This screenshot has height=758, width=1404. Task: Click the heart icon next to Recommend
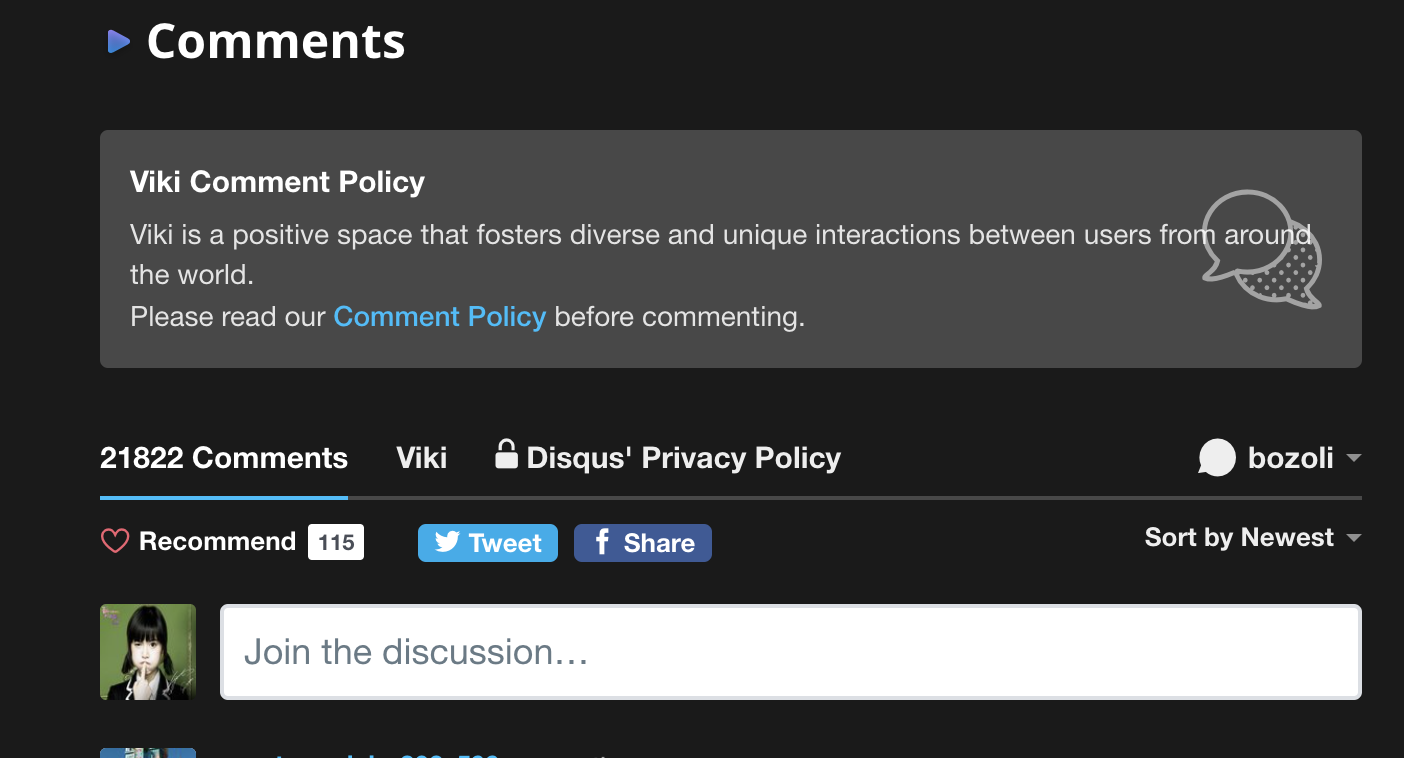coord(115,542)
